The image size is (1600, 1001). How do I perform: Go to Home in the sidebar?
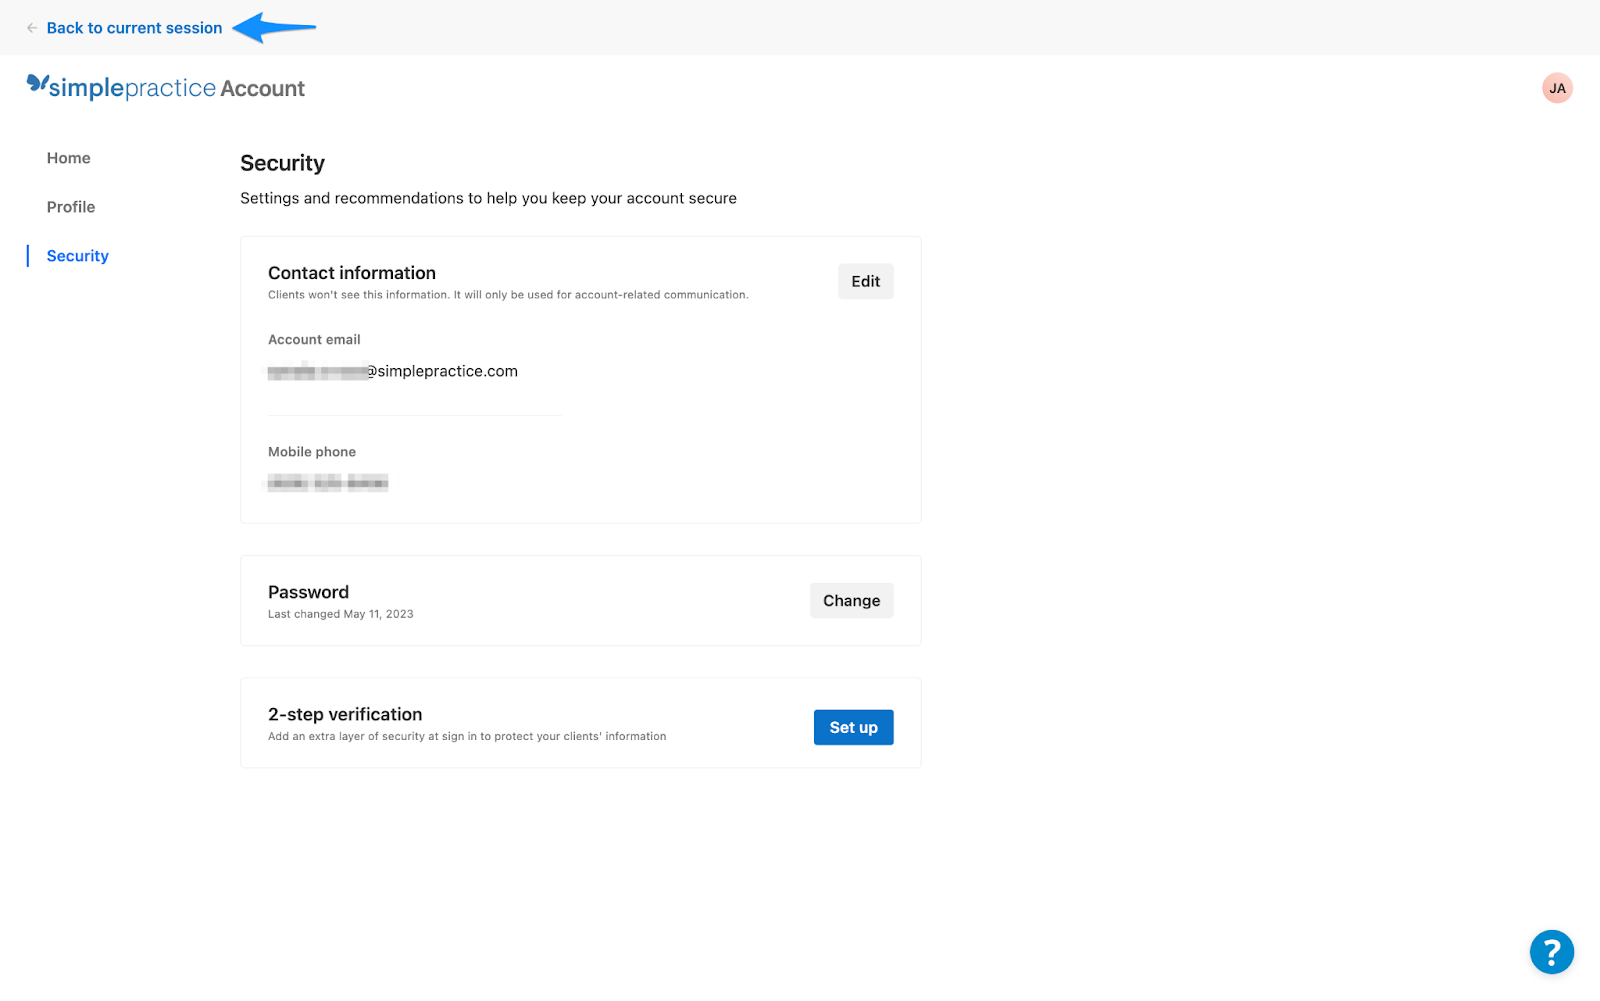(x=69, y=158)
